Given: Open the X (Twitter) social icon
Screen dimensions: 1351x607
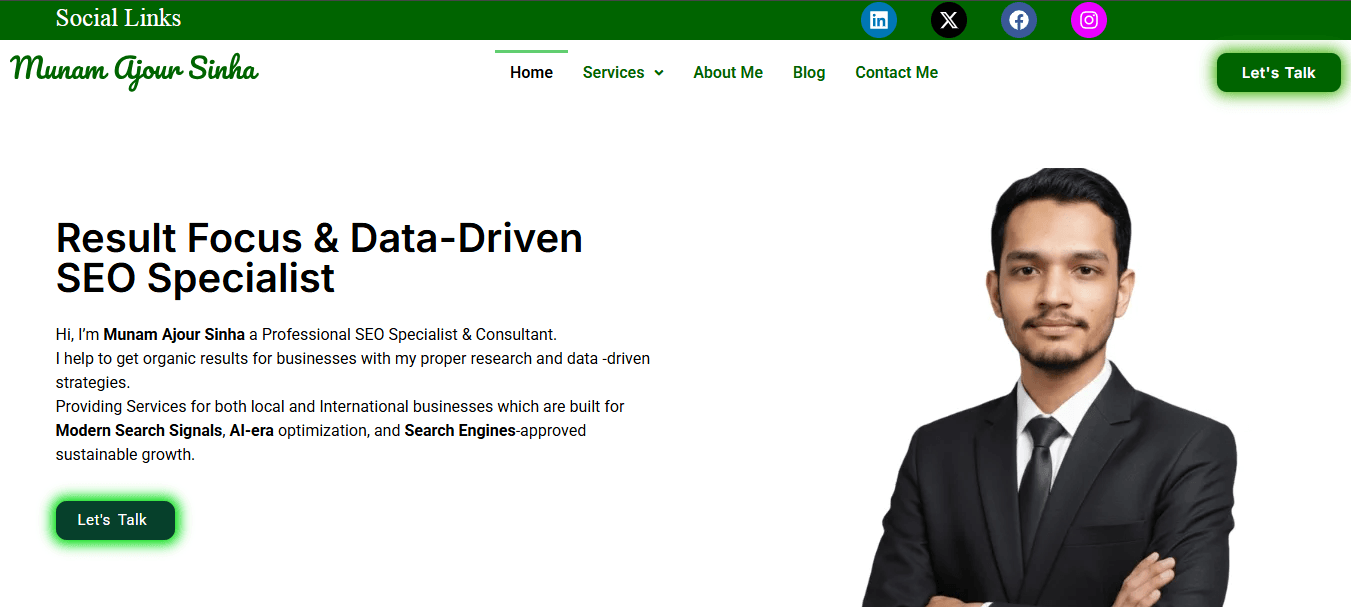Looking at the screenshot, I should [x=949, y=20].
